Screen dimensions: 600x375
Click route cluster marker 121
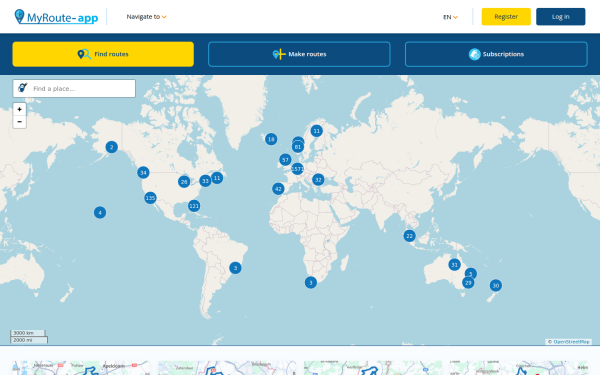(194, 206)
